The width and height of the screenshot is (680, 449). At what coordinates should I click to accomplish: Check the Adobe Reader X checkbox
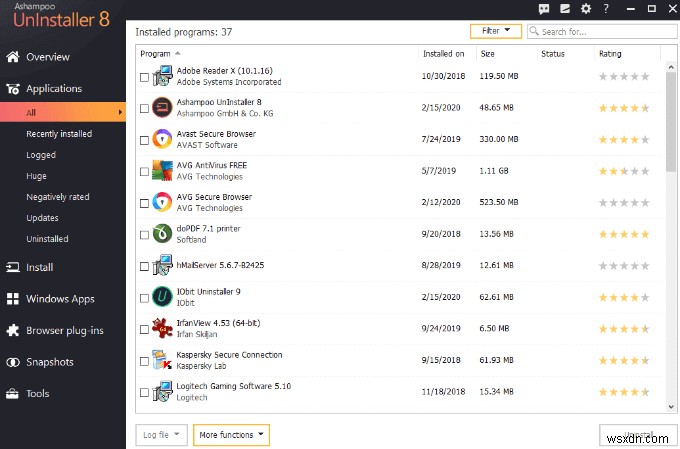(145, 77)
